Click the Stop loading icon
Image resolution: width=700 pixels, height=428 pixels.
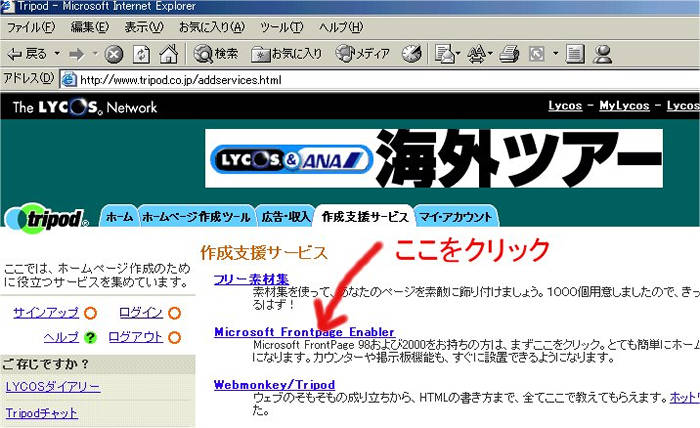click(113, 54)
